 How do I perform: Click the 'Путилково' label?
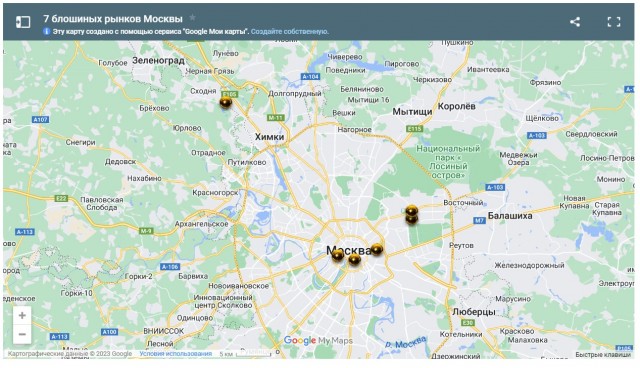point(247,162)
